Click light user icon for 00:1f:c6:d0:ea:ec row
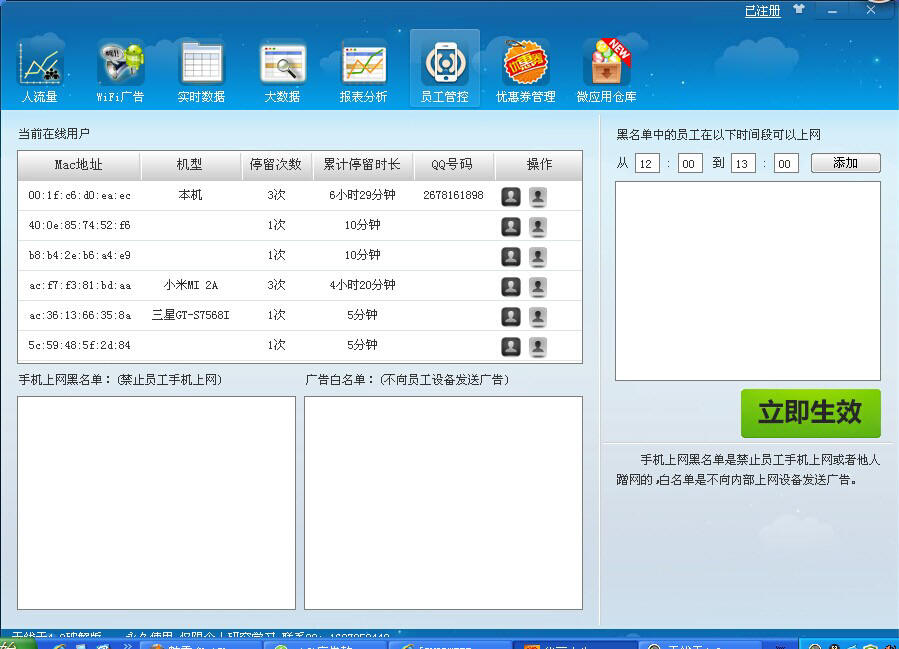Viewport: 899px width, 649px height. click(537, 197)
